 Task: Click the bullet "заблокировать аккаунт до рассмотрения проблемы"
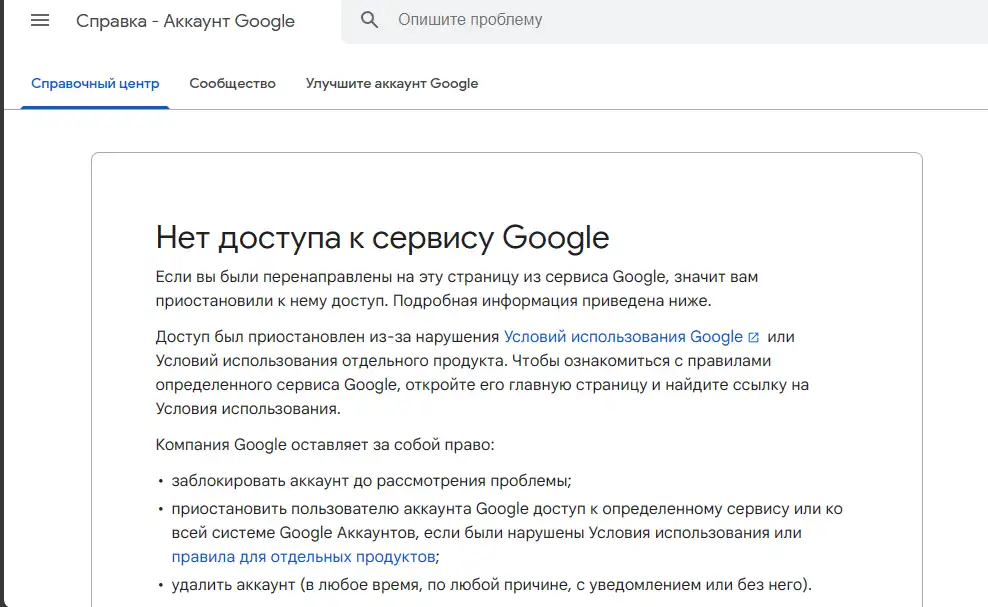pos(371,480)
